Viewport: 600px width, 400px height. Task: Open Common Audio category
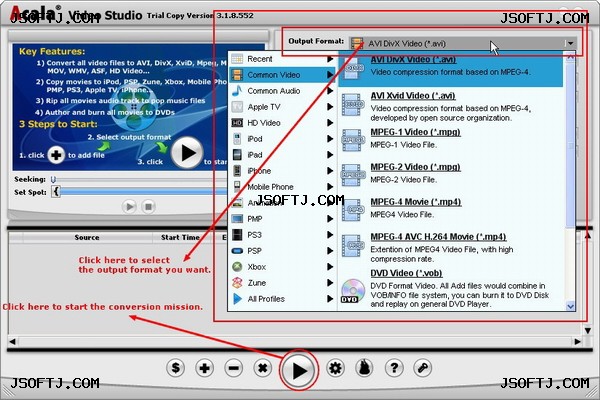[282, 91]
